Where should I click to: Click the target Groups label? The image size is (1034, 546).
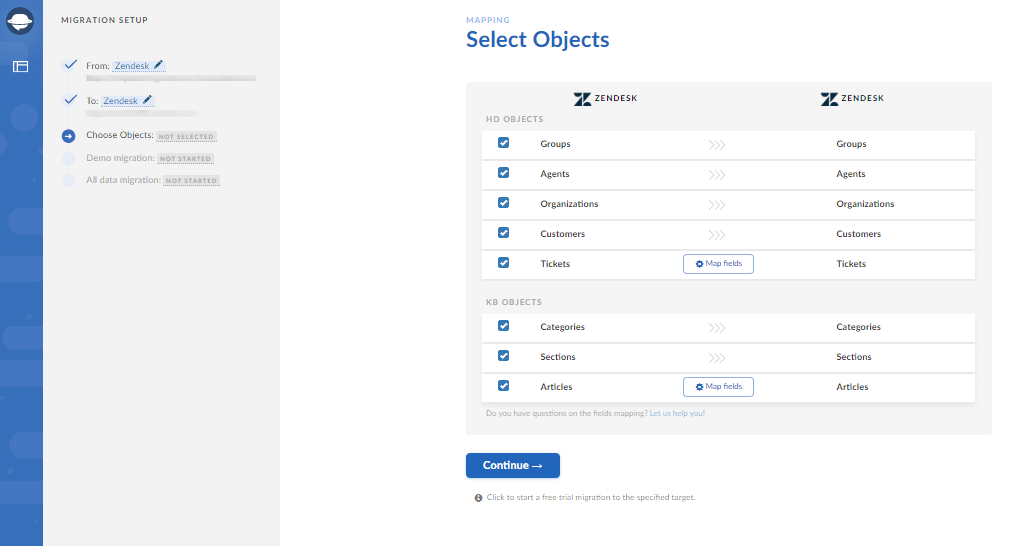point(851,144)
